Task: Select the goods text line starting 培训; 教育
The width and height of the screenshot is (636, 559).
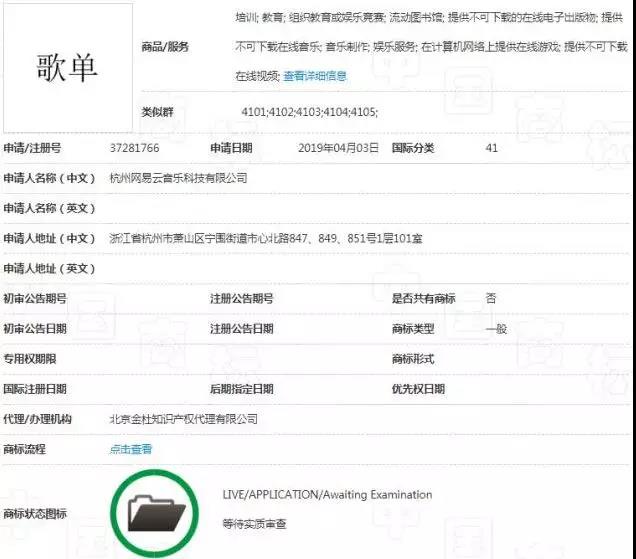Action: pyautogui.click(x=429, y=17)
